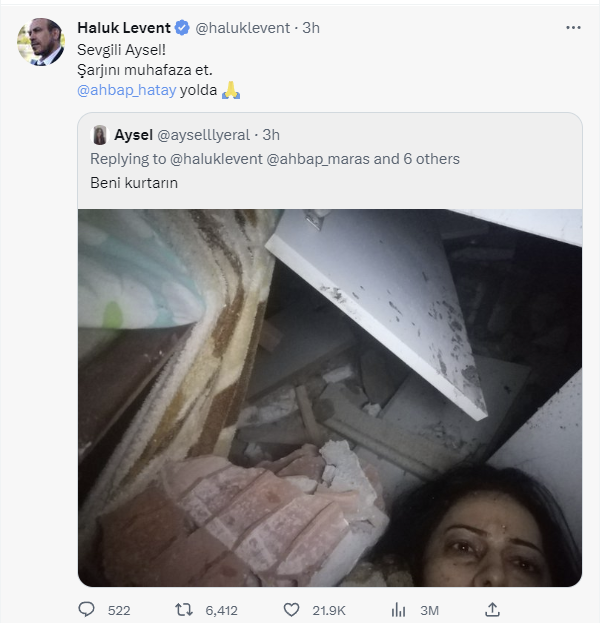
Task: Click the blue verified badge
Action: pyautogui.click(x=181, y=28)
